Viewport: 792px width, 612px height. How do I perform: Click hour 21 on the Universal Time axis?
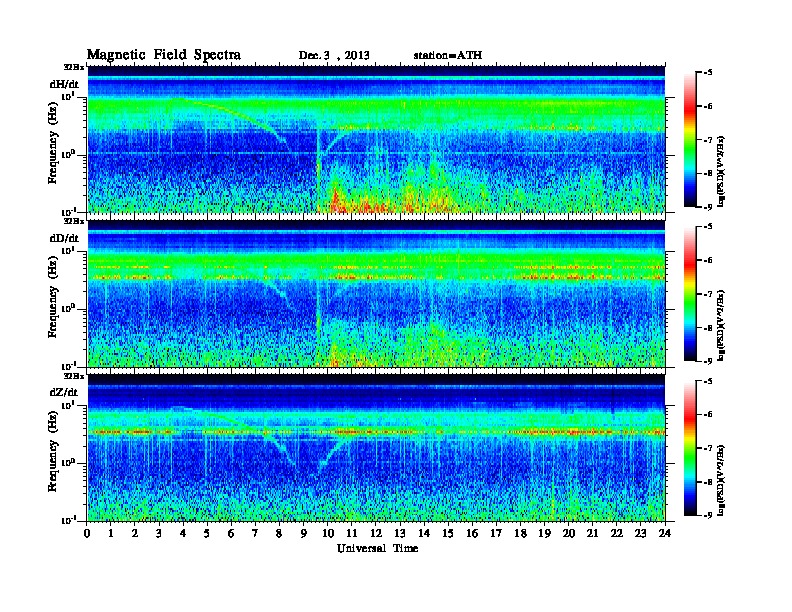[592, 533]
